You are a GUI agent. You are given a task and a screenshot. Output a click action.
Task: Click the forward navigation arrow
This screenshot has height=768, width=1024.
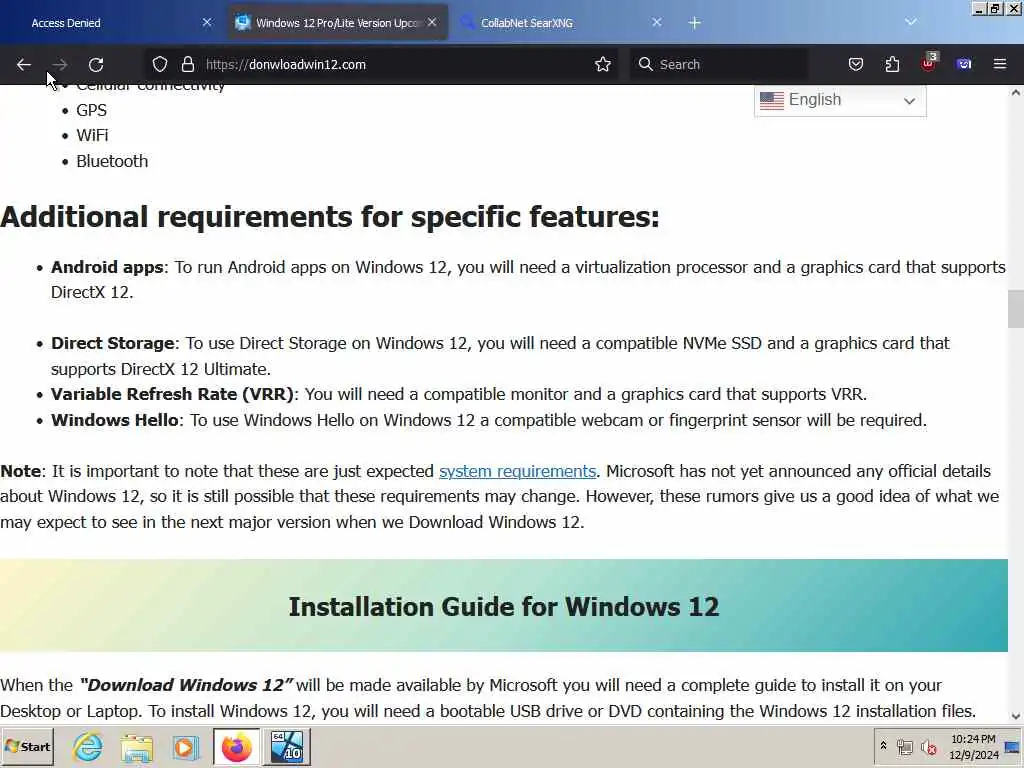pos(60,64)
